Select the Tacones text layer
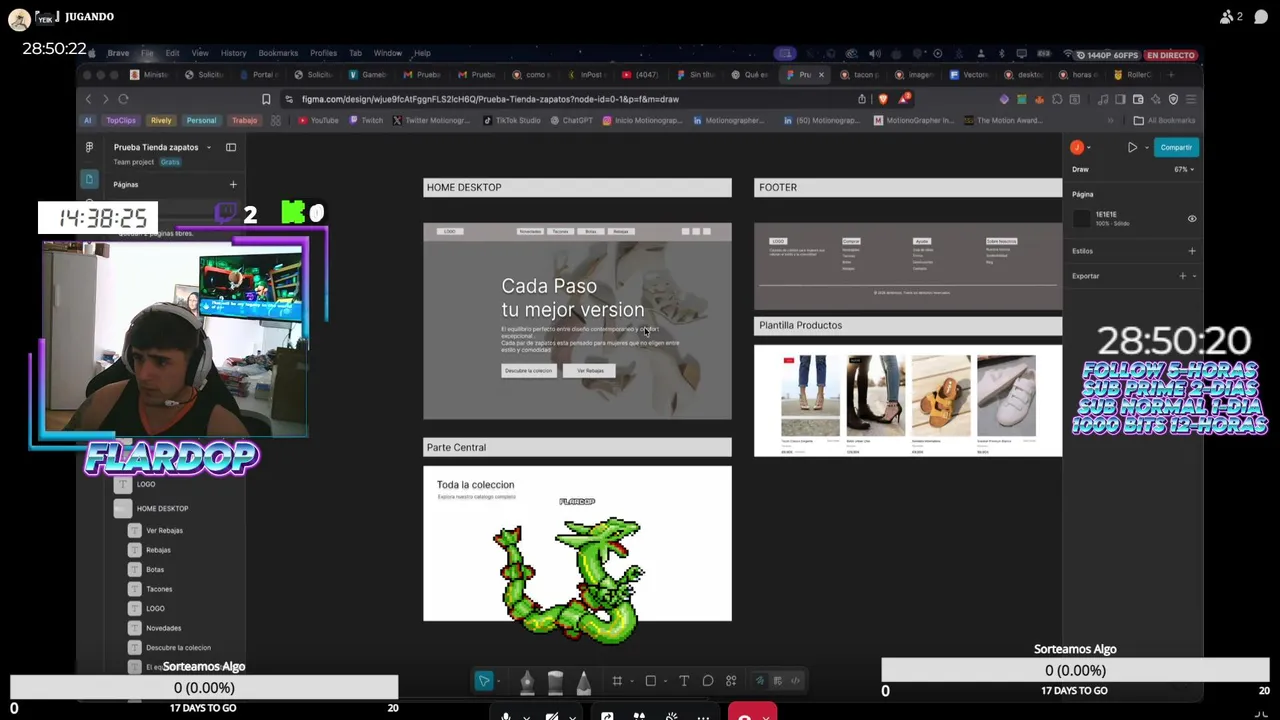The width and height of the screenshot is (1280, 720). (x=159, y=589)
